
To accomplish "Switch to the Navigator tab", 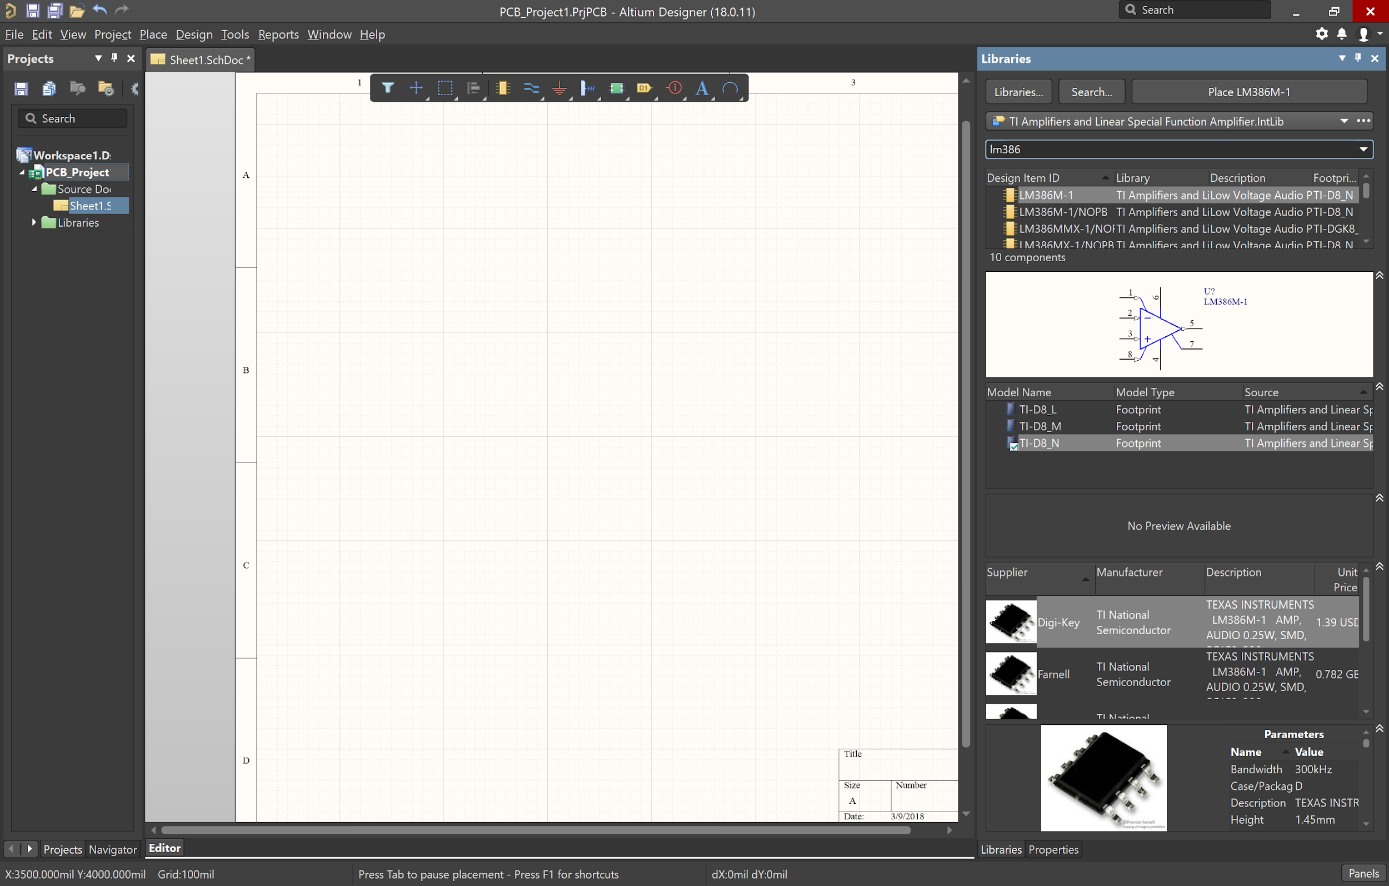I will point(113,849).
